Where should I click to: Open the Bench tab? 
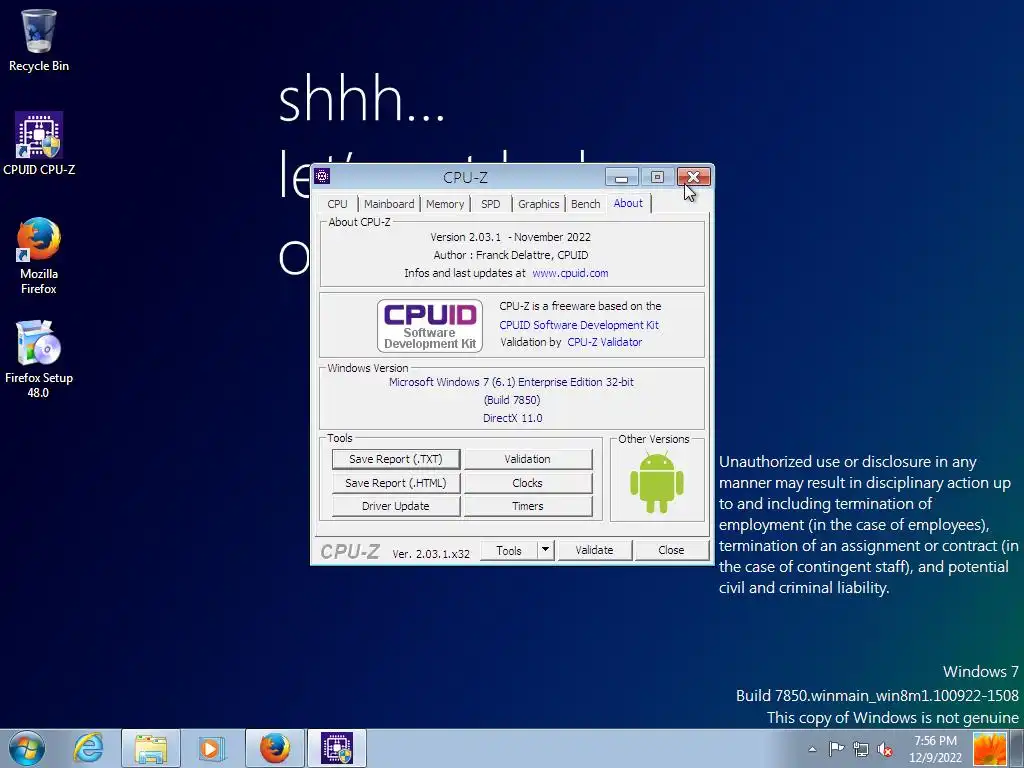click(586, 204)
